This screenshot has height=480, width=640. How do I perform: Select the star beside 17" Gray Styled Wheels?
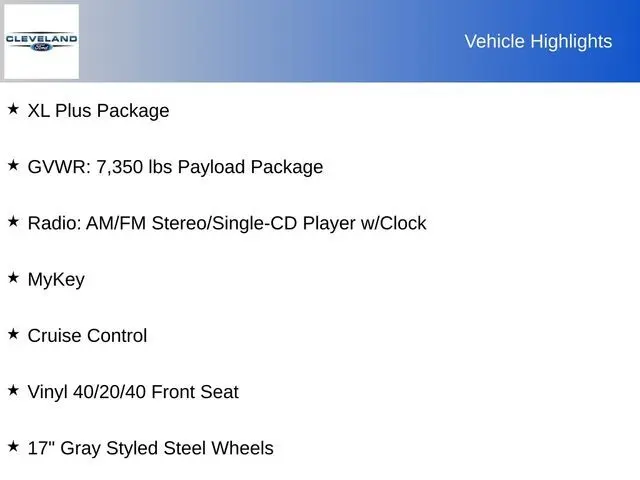13,447
